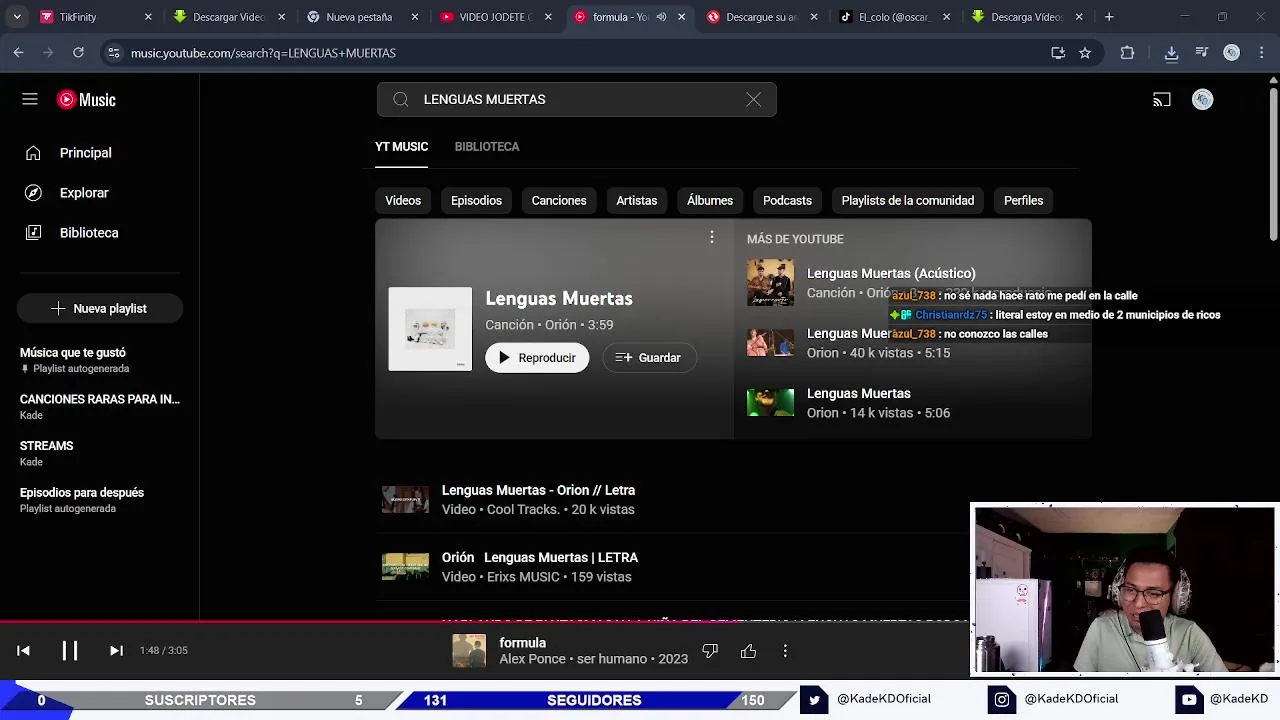Viewport: 1280px width, 720px height.
Task: Click Reproducir button on top result
Action: pyautogui.click(x=537, y=358)
